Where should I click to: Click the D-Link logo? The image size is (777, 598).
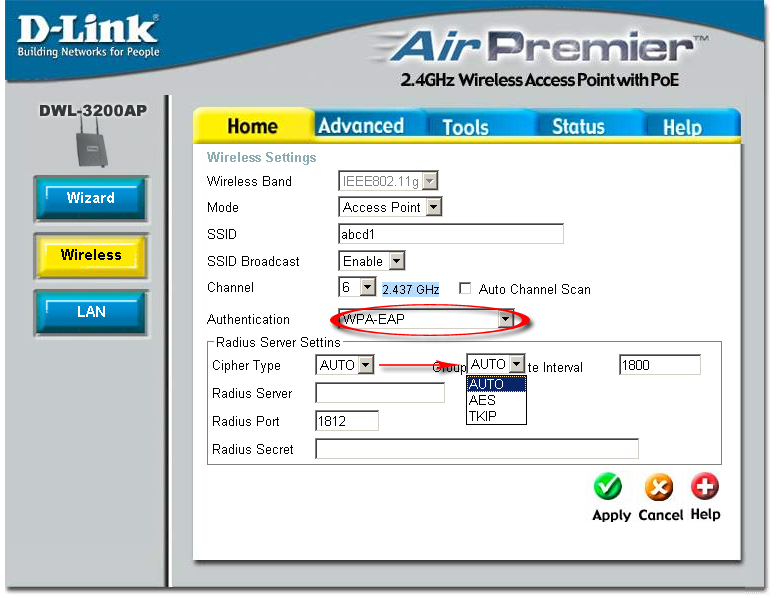88,35
